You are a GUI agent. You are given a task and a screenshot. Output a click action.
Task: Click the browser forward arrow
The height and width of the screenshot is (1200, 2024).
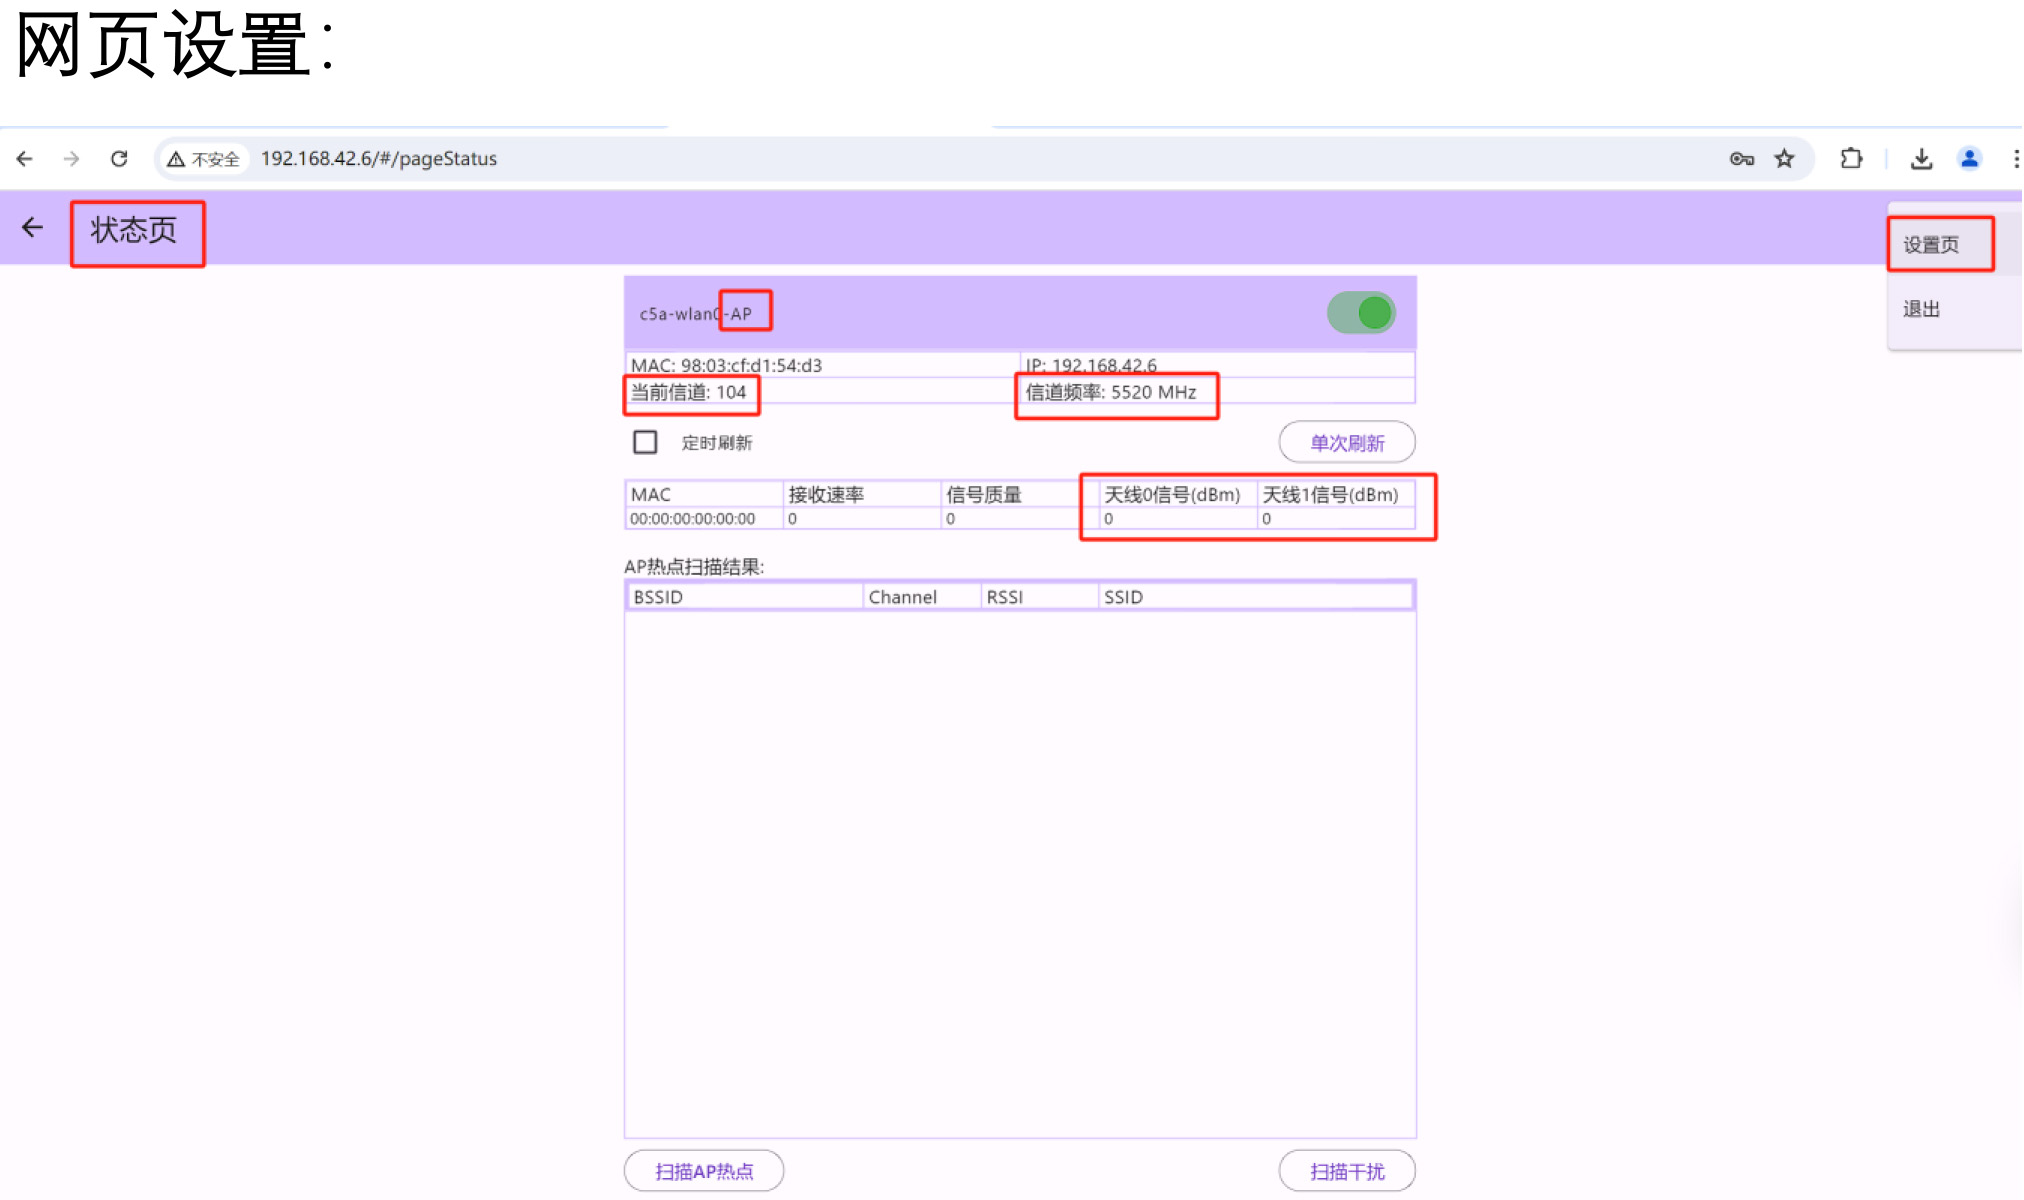[x=71, y=159]
